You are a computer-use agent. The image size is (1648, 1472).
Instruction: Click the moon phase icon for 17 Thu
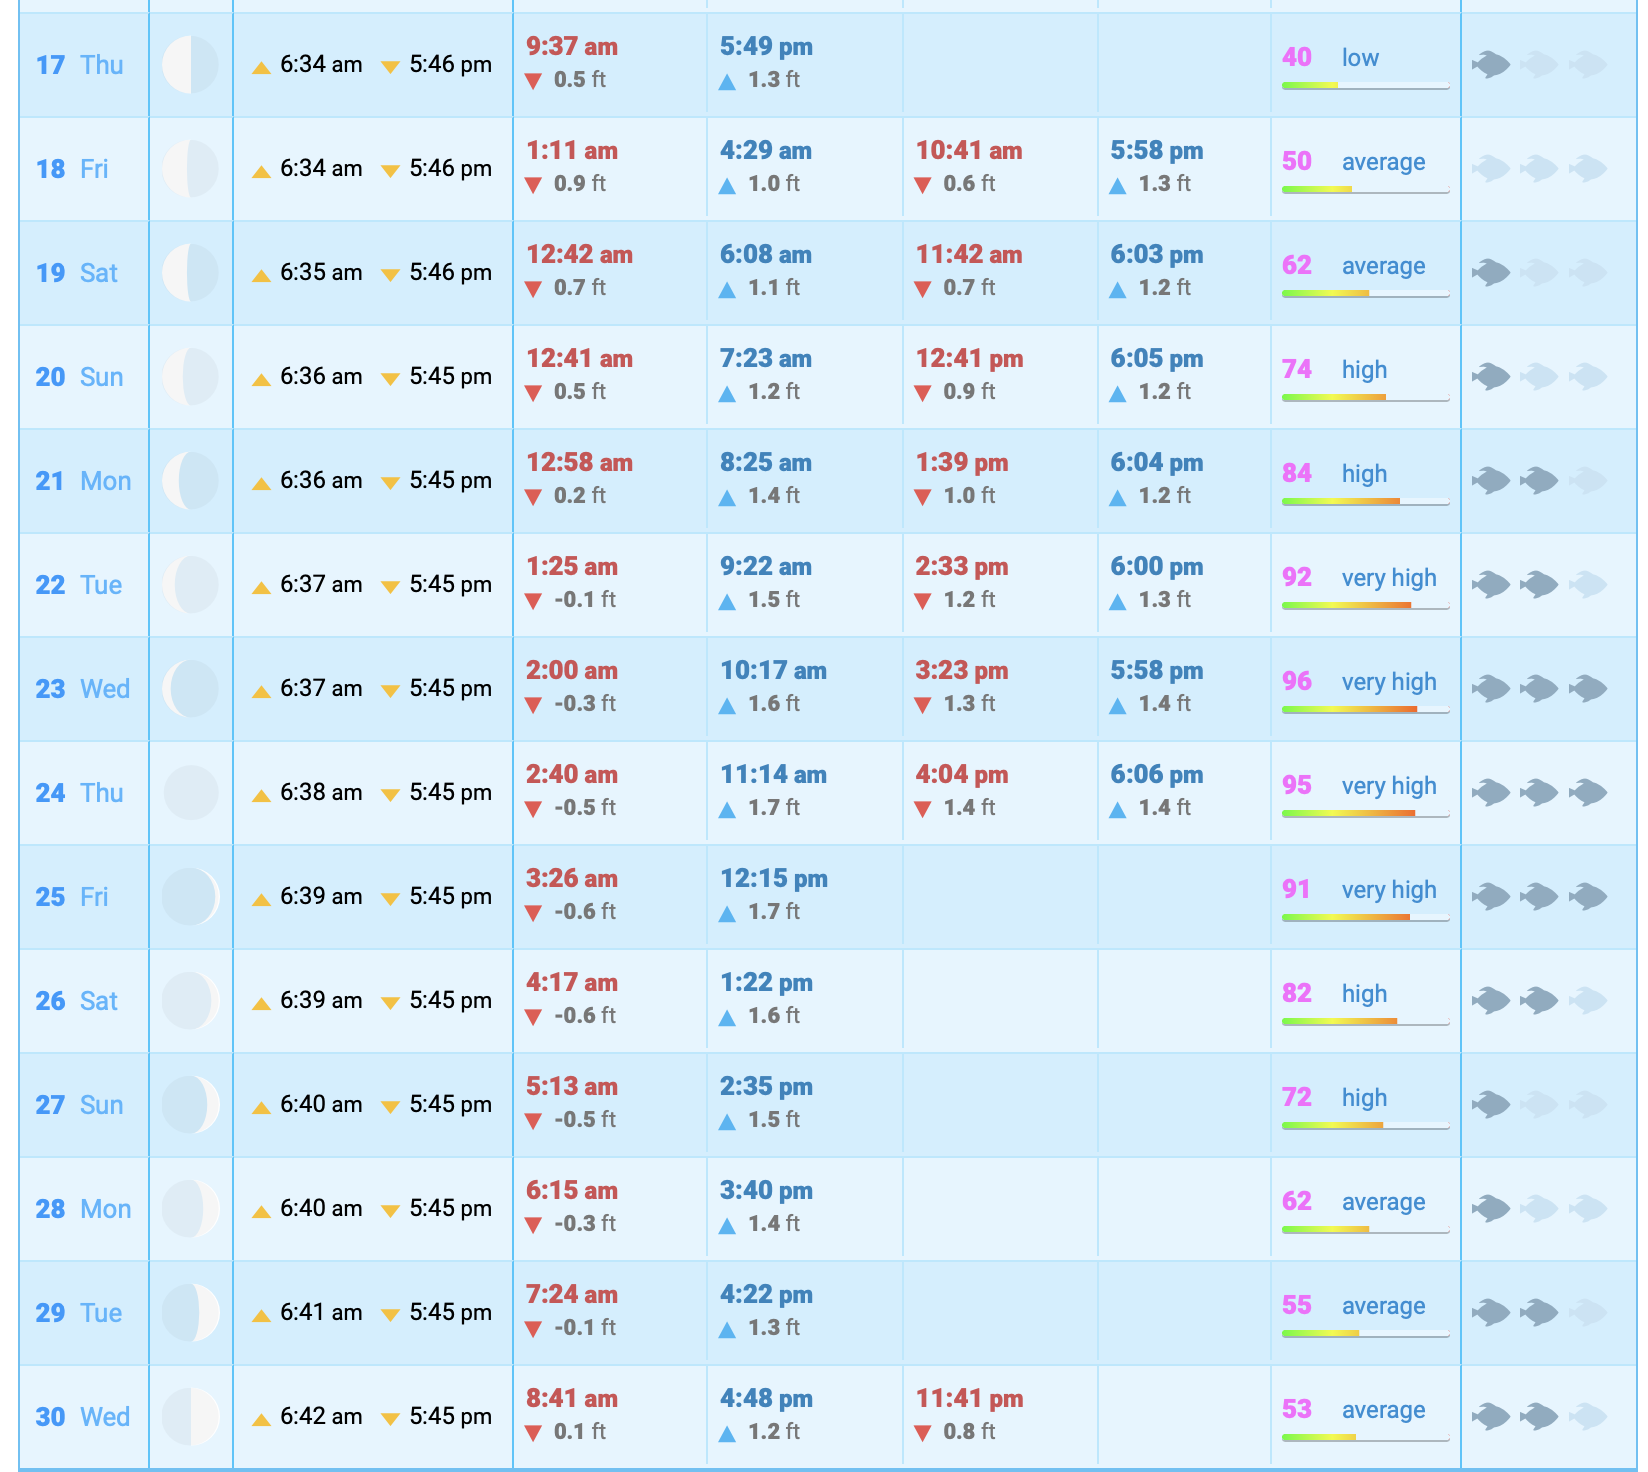(x=190, y=65)
